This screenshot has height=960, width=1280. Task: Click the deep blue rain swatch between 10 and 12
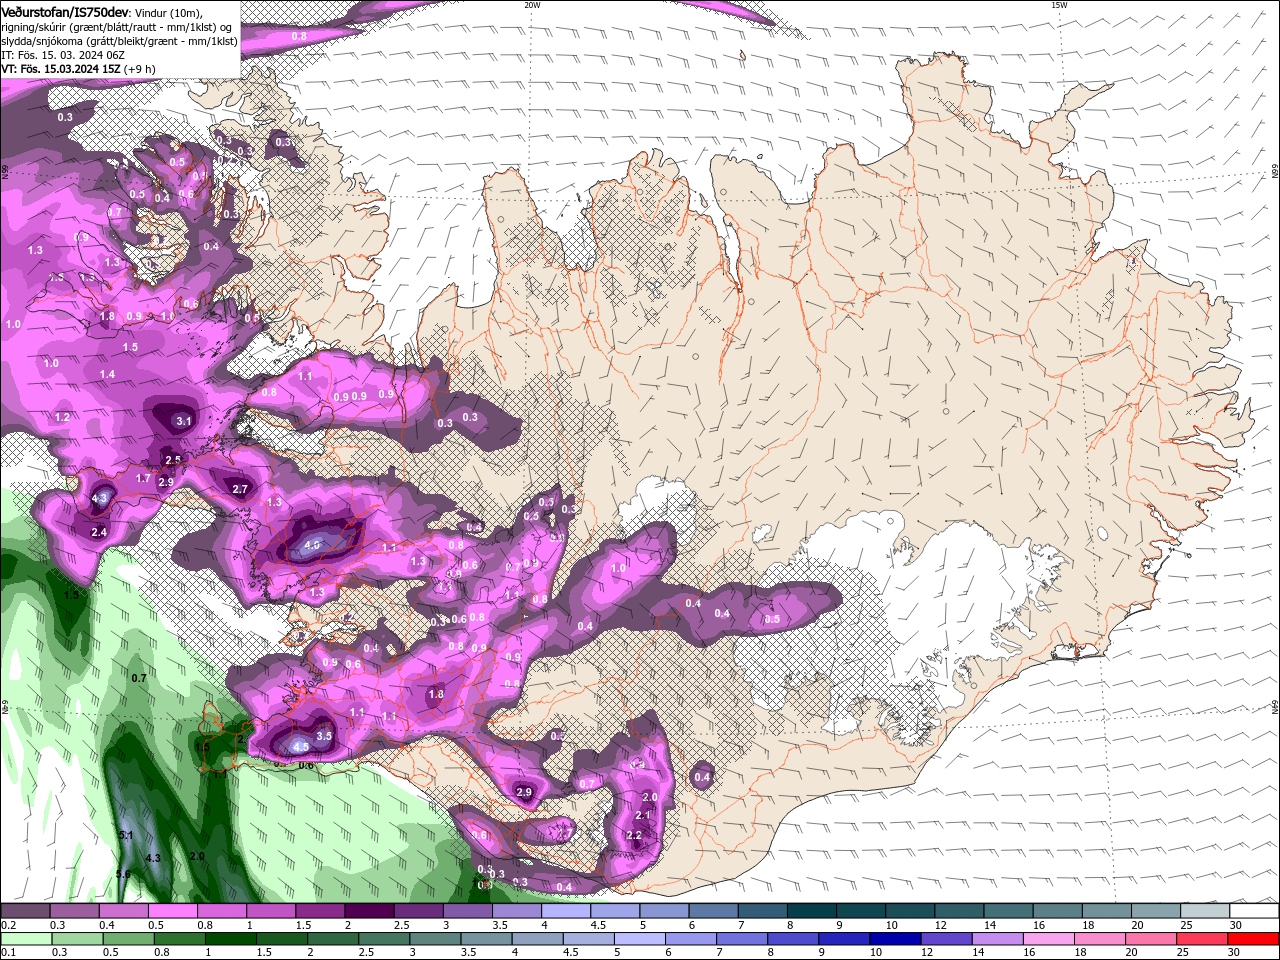(x=893, y=939)
